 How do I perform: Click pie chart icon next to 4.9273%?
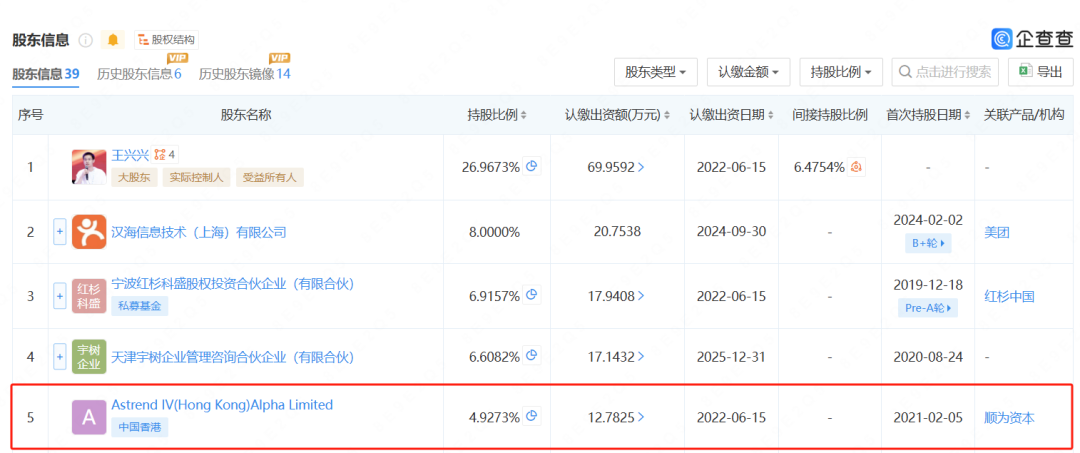pyautogui.click(x=532, y=417)
